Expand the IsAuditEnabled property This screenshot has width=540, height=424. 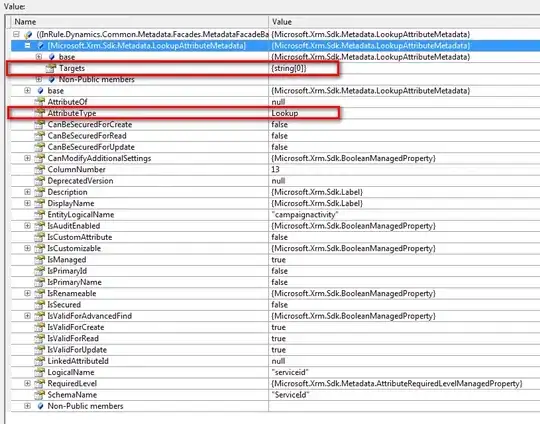point(27,226)
